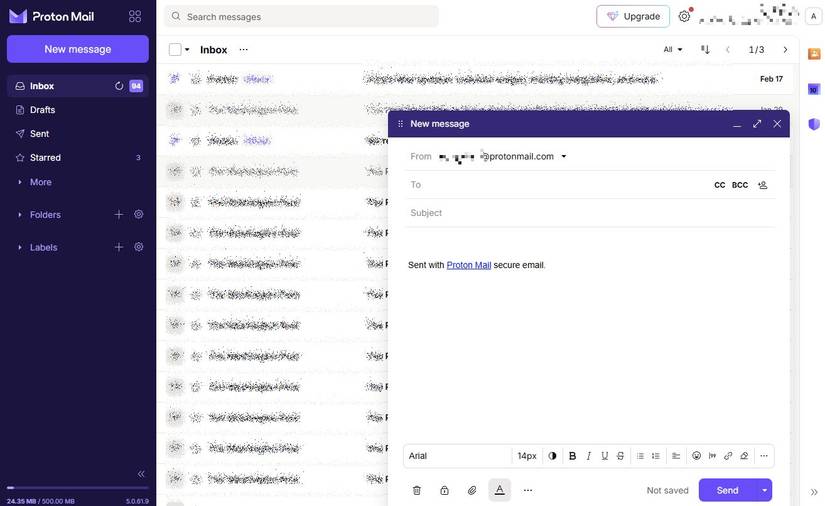Insert a link via toolbar icon
Image resolution: width=825 pixels, height=506 pixels.
point(728,456)
